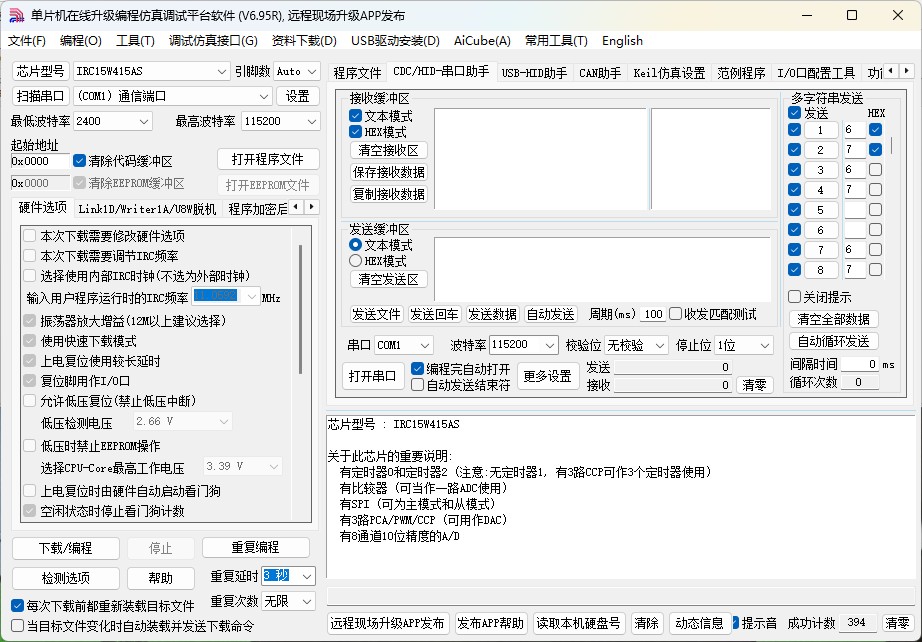Expand the 芯片型号 chip model dropdown
Image resolution: width=922 pixels, height=642 pixels.
tap(222, 71)
